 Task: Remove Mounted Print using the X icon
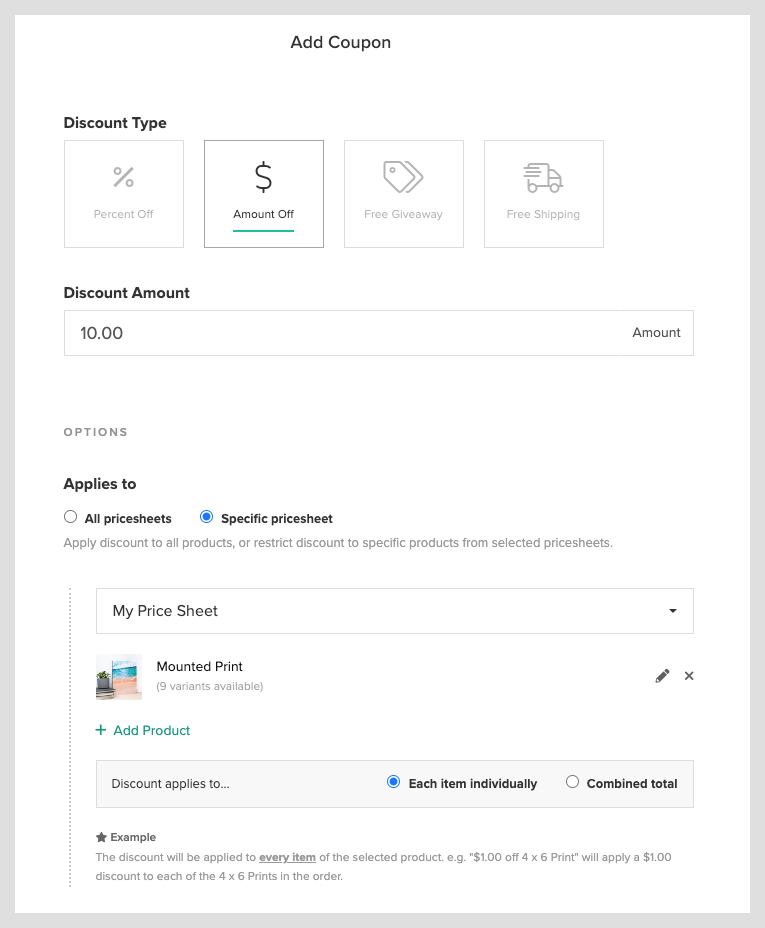pos(689,676)
